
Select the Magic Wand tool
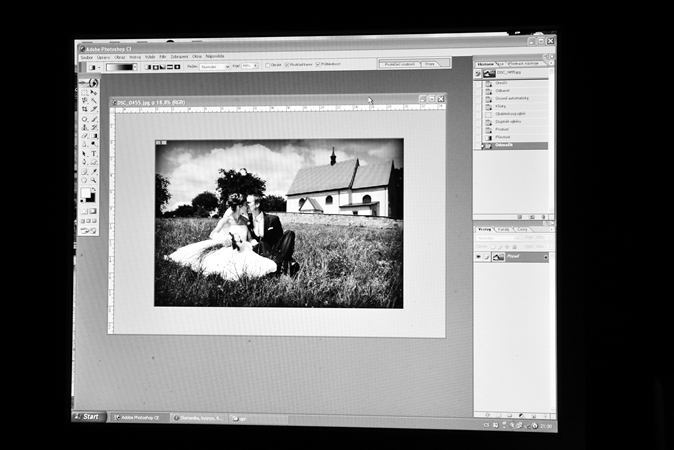click(94, 100)
